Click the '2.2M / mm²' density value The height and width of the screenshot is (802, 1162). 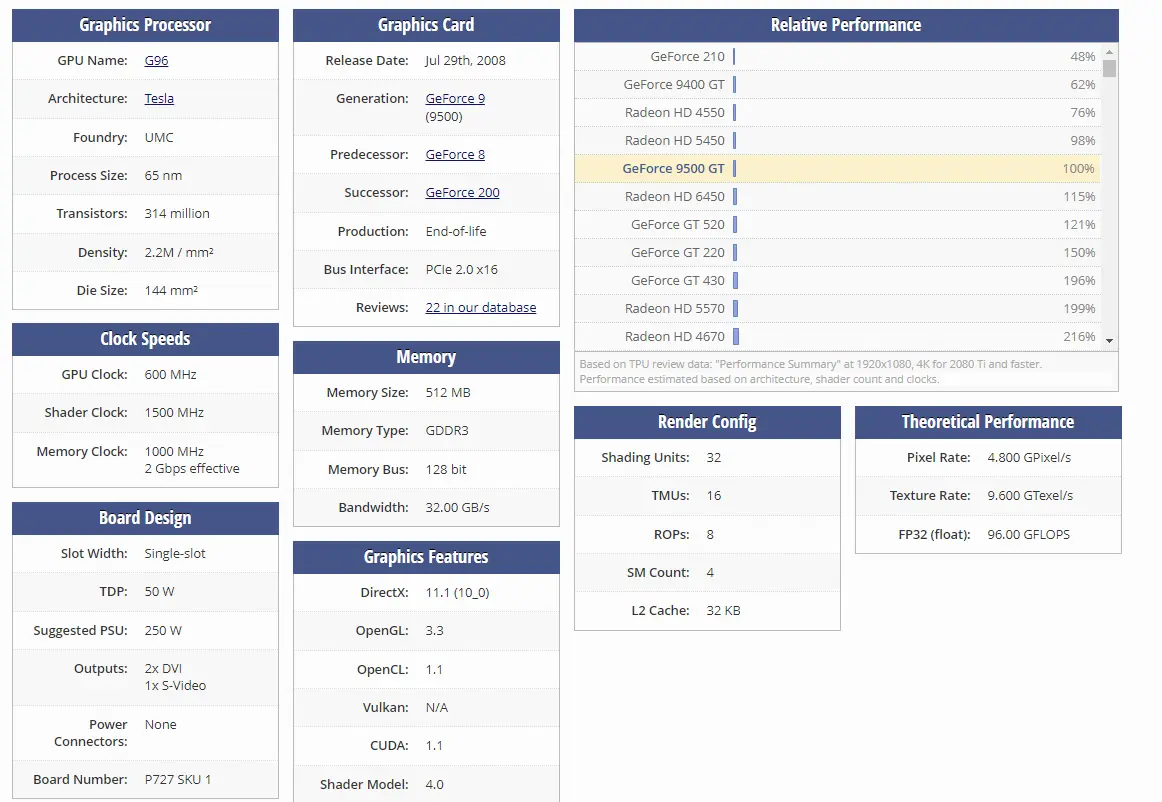tap(179, 253)
